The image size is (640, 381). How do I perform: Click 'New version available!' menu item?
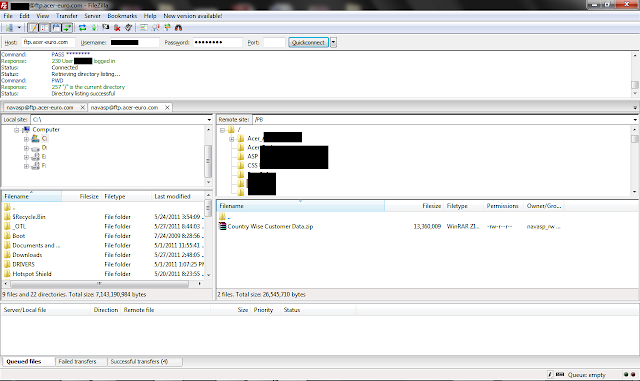[x=193, y=16]
